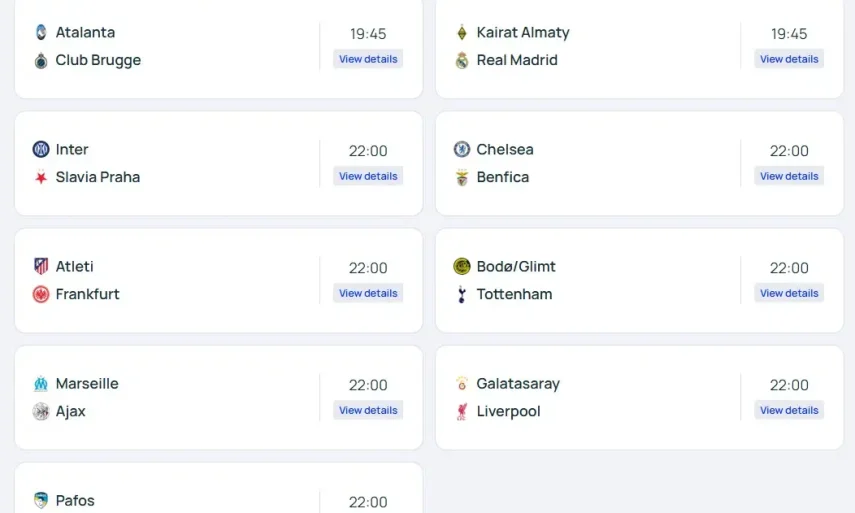Click the Galatasaray club badge
This screenshot has width=855, height=513.
[x=462, y=383]
